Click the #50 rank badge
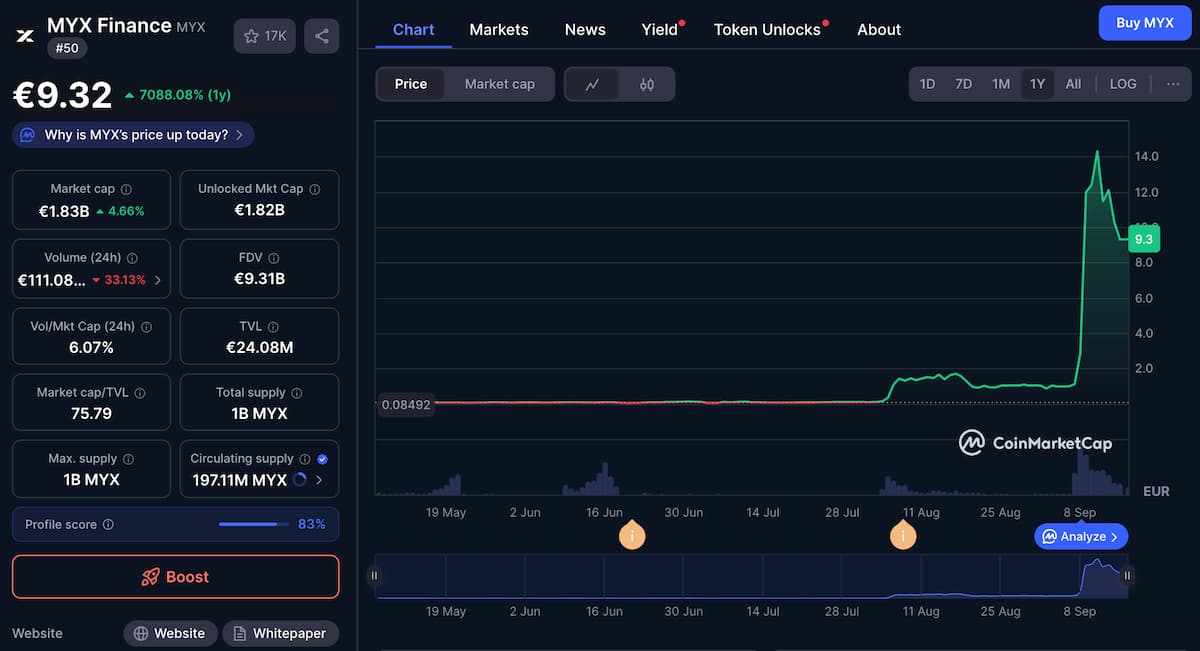1200x651 pixels. 66,48
